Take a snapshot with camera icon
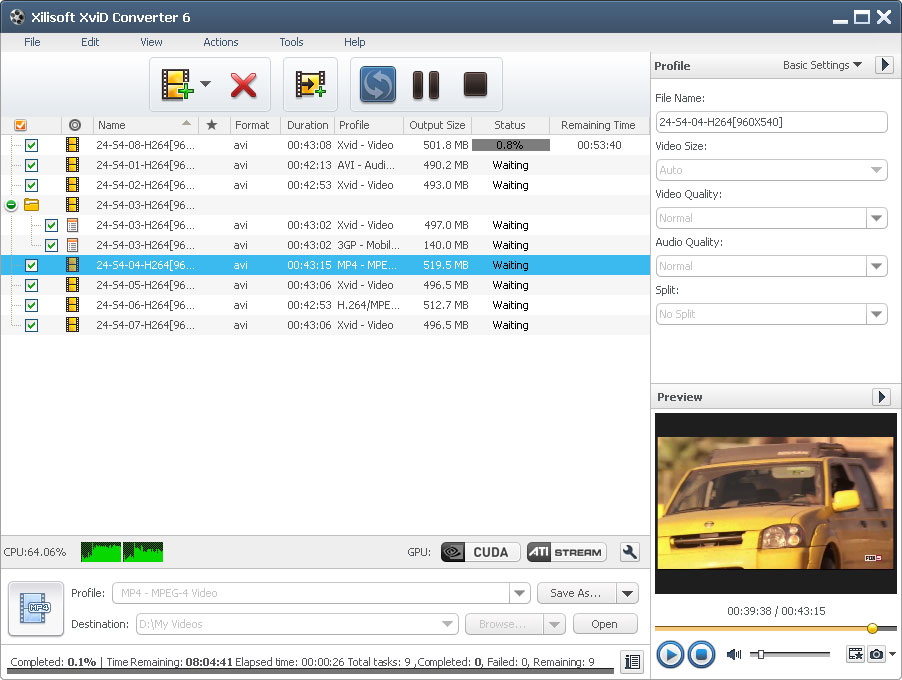Viewport: 902px width, 680px height. [876, 654]
